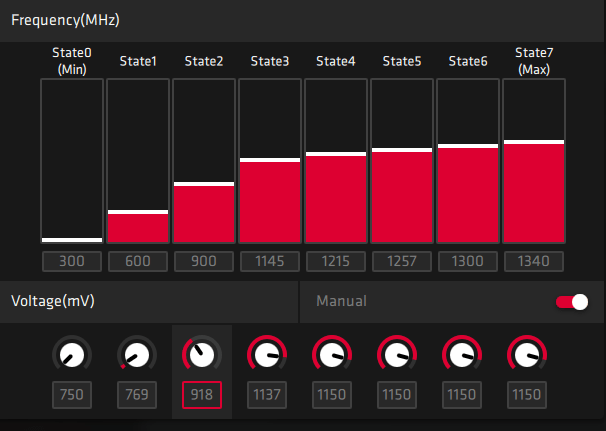The height and width of the screenshot is (431, 606).
Task: Edit the State7 voltage field showing 1150
Action: [527, 395]
